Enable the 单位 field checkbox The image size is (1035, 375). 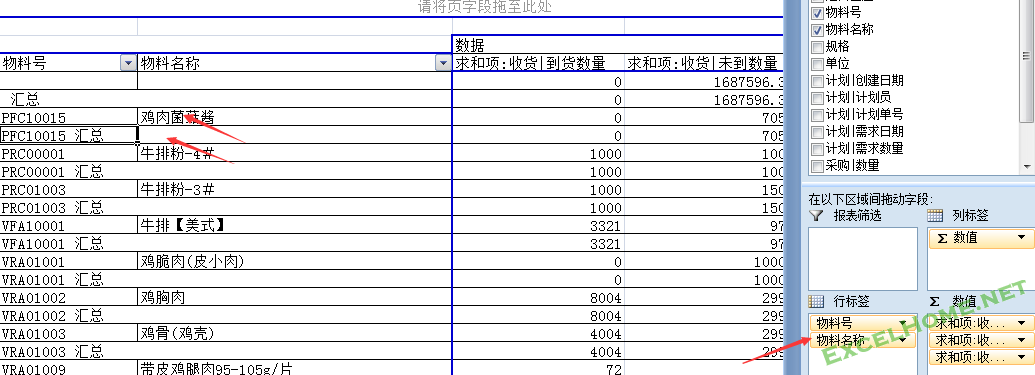[817, 64]
